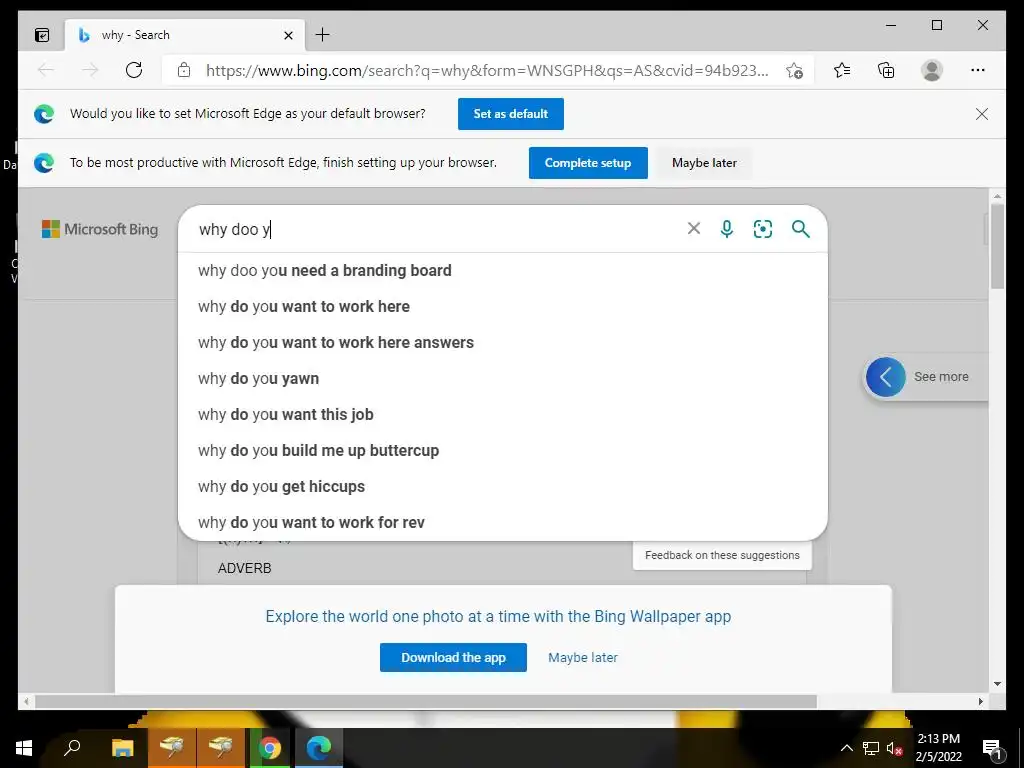Click Feedback on these suggestions
The image size is (1024, 768).
click(x=722, y=555)
